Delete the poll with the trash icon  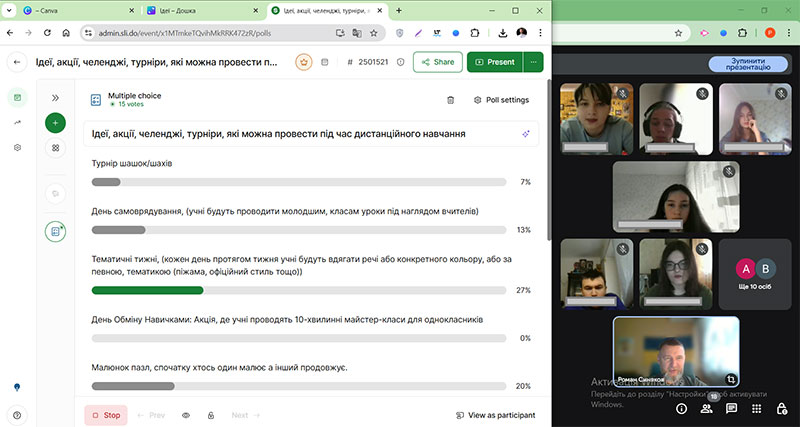click(450, 100)
